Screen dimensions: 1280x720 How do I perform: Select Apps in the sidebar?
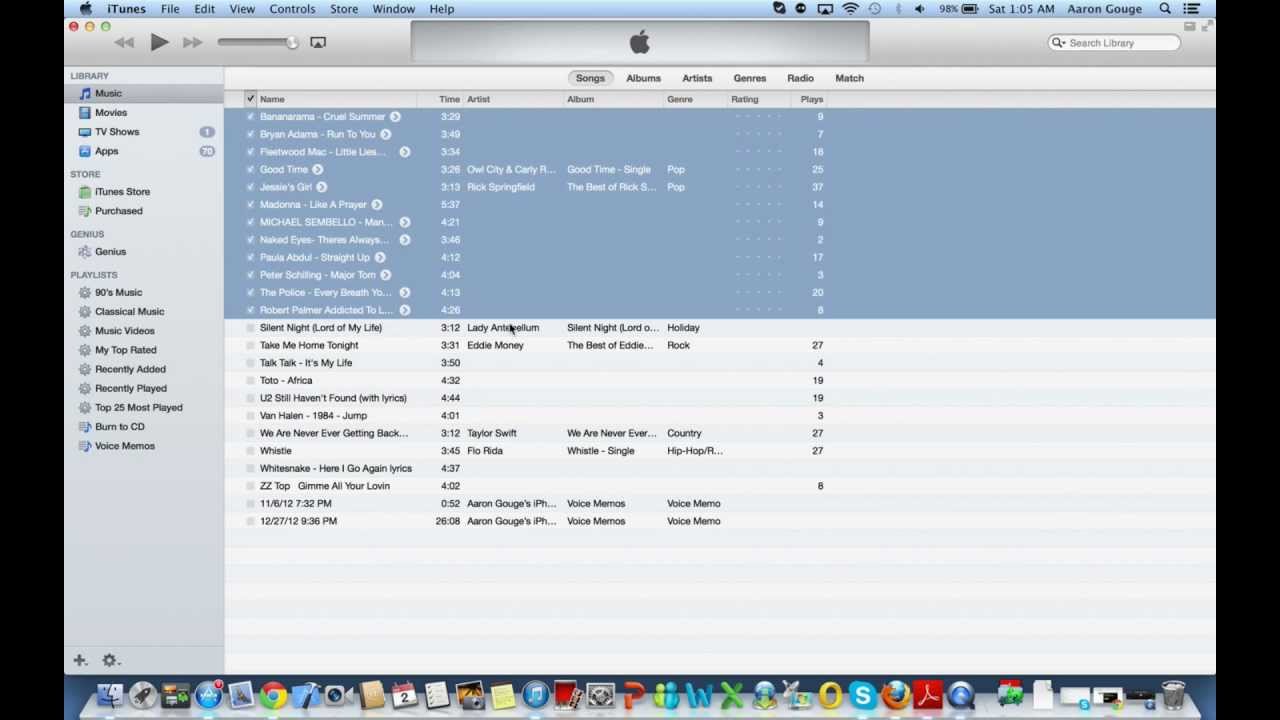point(144,151)
